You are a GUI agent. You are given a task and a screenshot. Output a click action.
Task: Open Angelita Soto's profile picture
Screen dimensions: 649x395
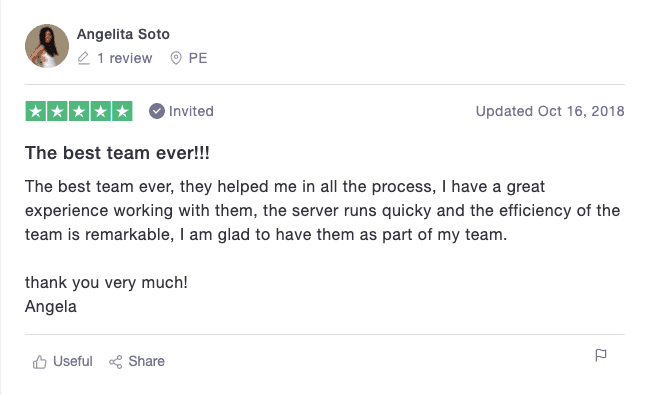click(47, 46)
